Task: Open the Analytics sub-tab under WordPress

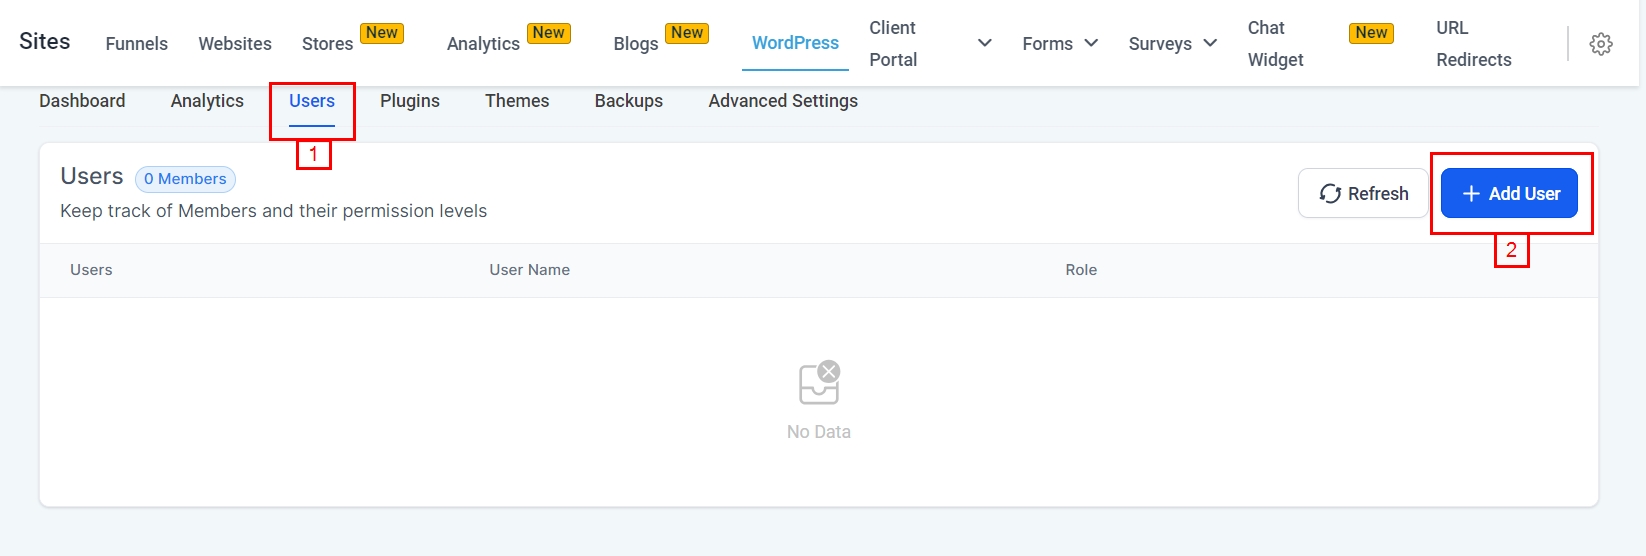Action: (207, 101)
